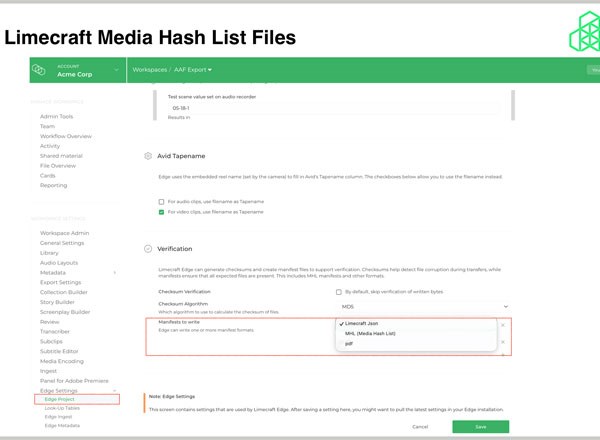Remove the second manifest row with X

(x=503, y=342)
